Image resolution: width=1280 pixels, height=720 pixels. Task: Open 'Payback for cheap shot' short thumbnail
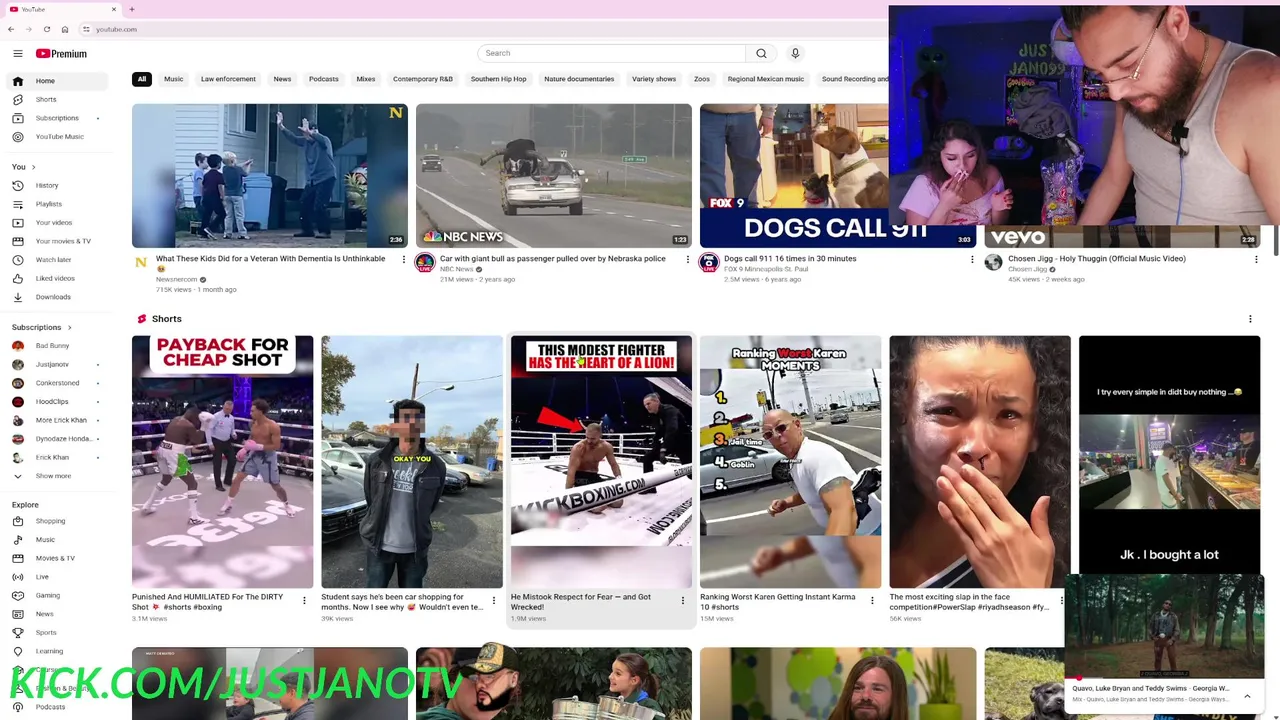(x=222, y=462)
